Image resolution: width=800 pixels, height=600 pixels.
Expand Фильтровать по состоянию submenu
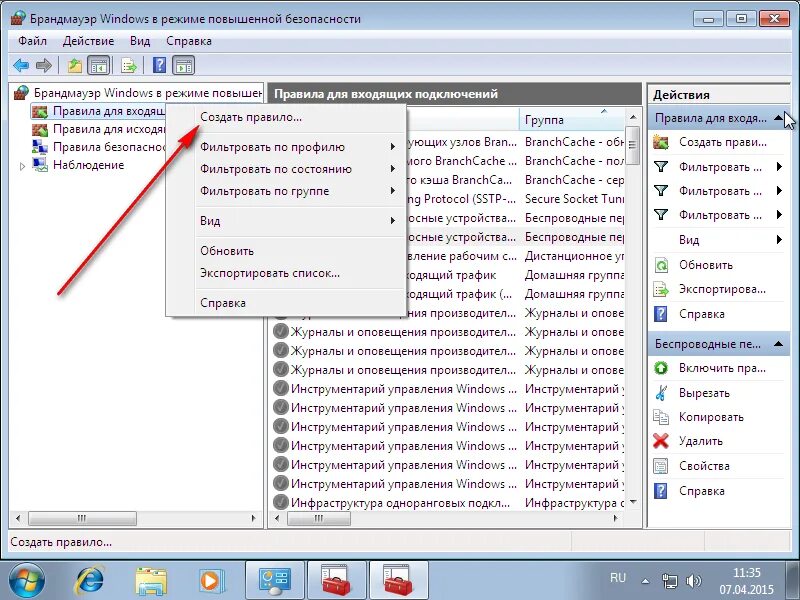286,169
